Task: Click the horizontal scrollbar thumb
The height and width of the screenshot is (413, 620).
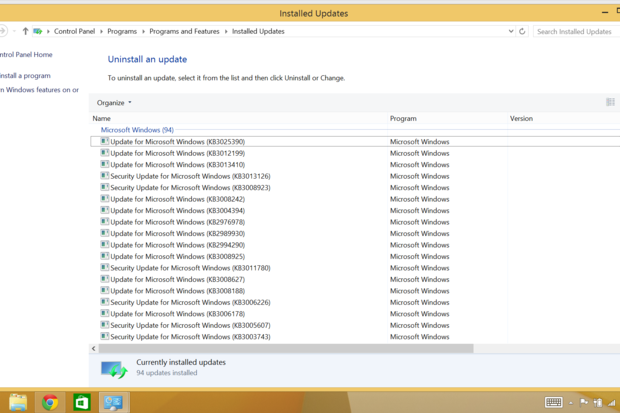Action: tap(286, 349)
